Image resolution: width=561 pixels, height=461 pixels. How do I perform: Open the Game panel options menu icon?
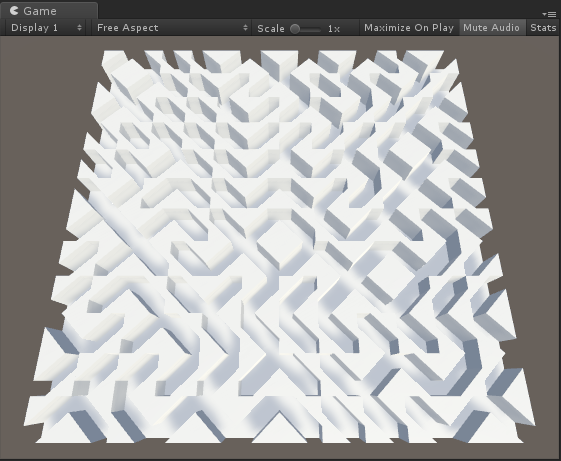pos(549,14)
